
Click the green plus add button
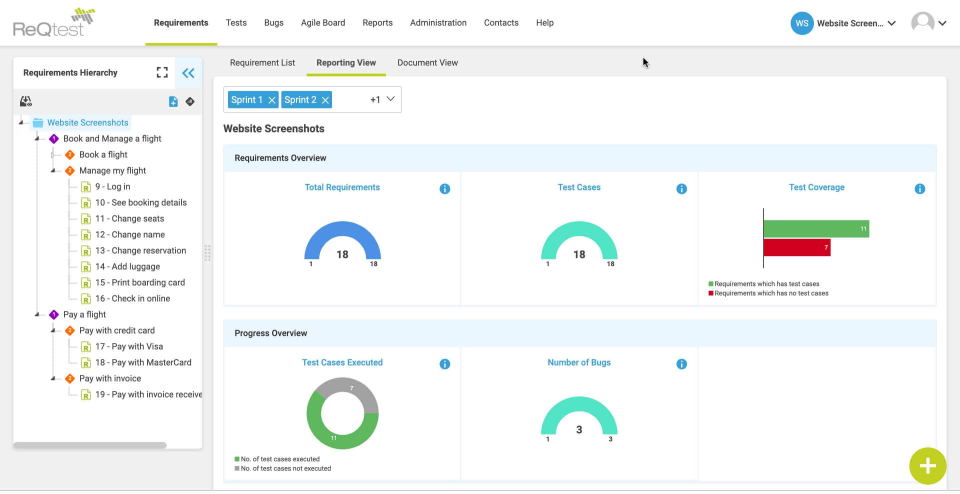[928, 466]
